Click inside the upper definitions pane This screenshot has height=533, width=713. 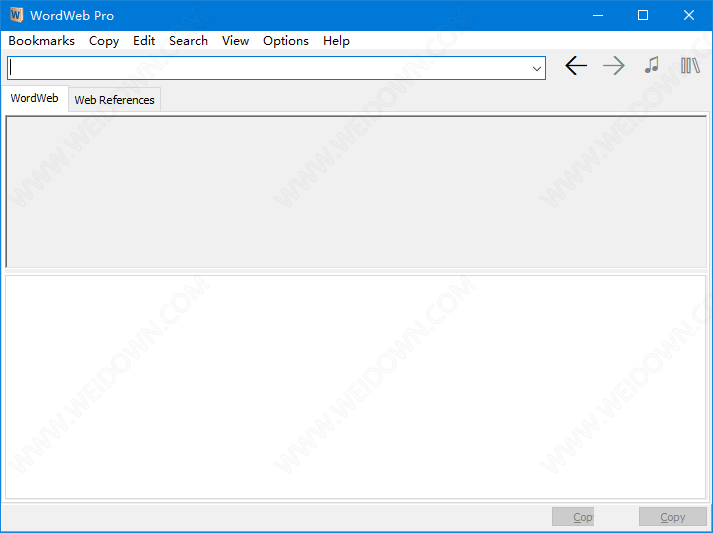[356, 191]
